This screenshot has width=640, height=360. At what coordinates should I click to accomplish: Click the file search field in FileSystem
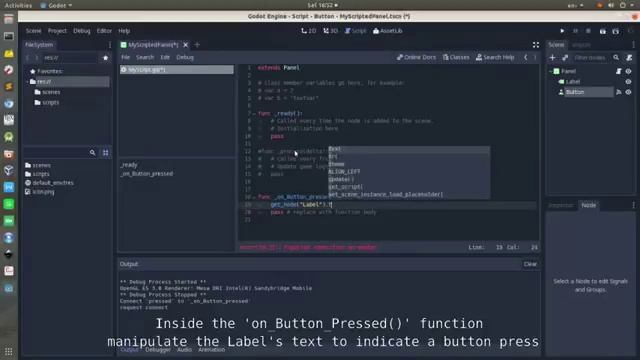click(x=56, y=153)
